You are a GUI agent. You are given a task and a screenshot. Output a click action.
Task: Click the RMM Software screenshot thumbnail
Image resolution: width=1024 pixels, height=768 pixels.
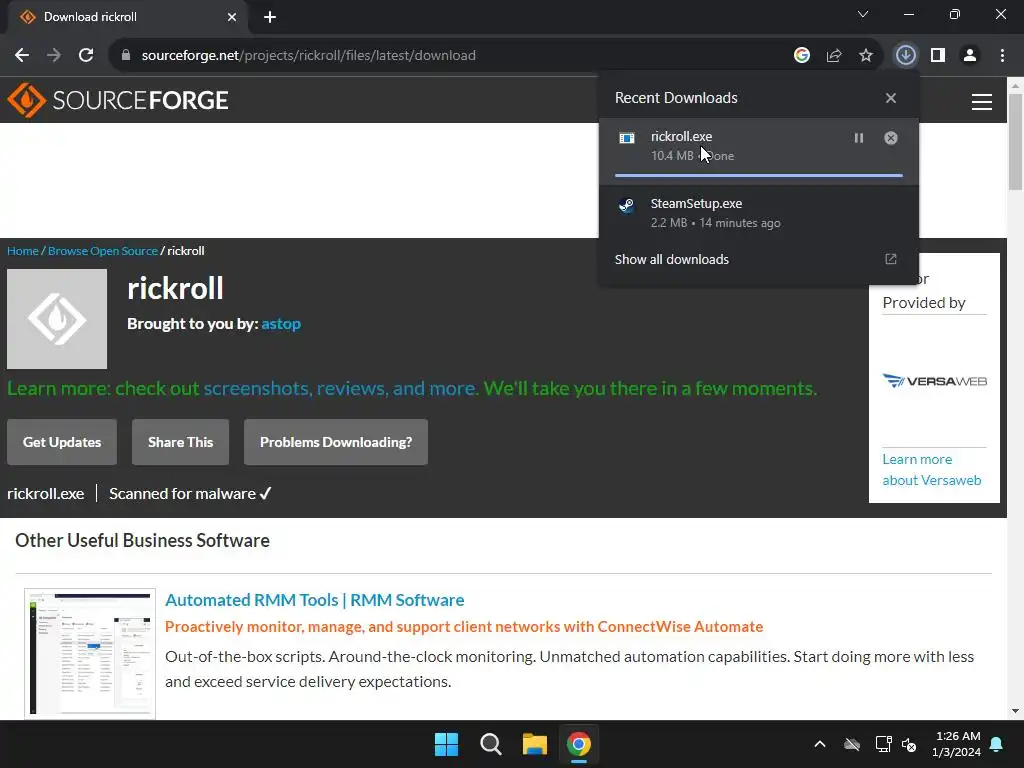tap(90, 653)
